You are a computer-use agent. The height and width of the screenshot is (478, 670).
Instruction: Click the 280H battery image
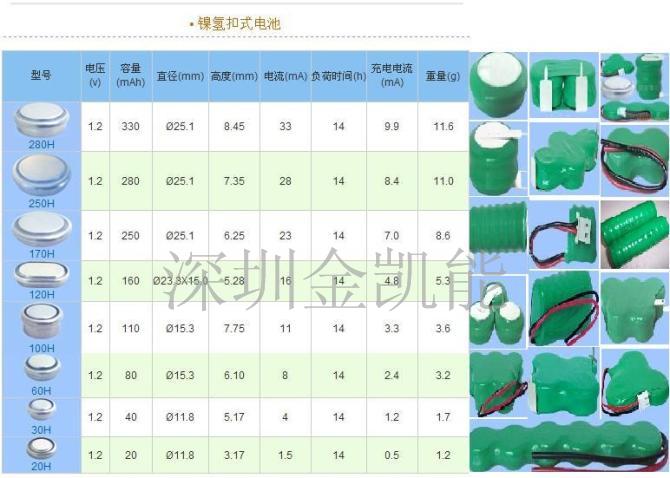click(41, 122)
